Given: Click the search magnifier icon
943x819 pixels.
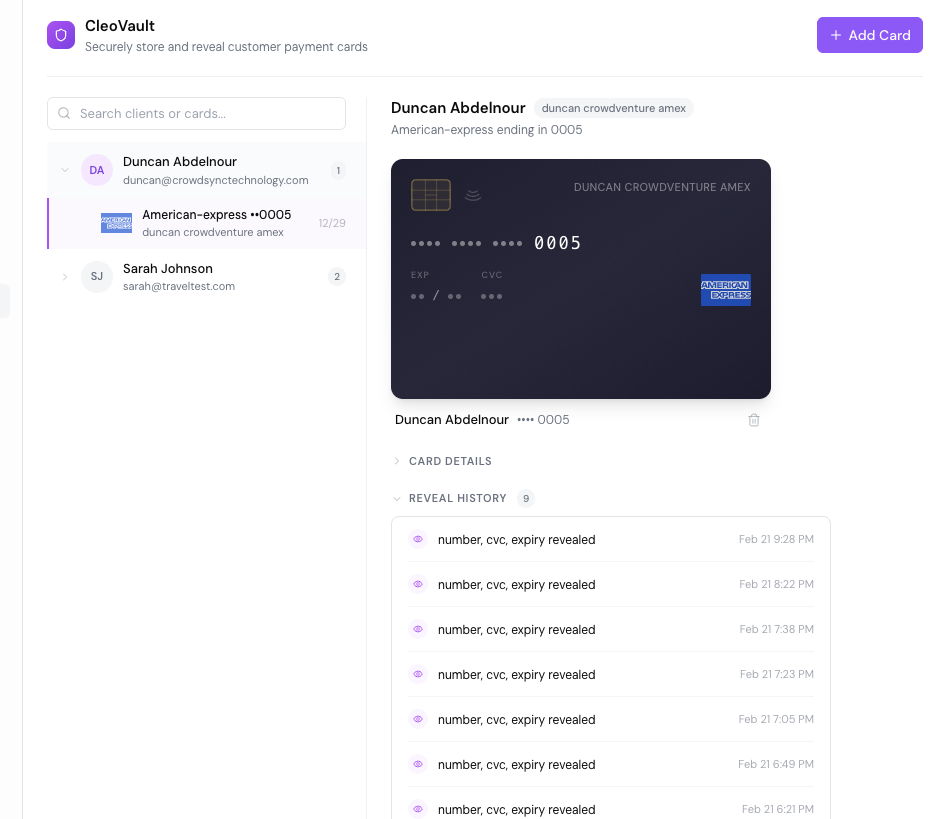Looking at the screenshot, I should click(64, 113).
